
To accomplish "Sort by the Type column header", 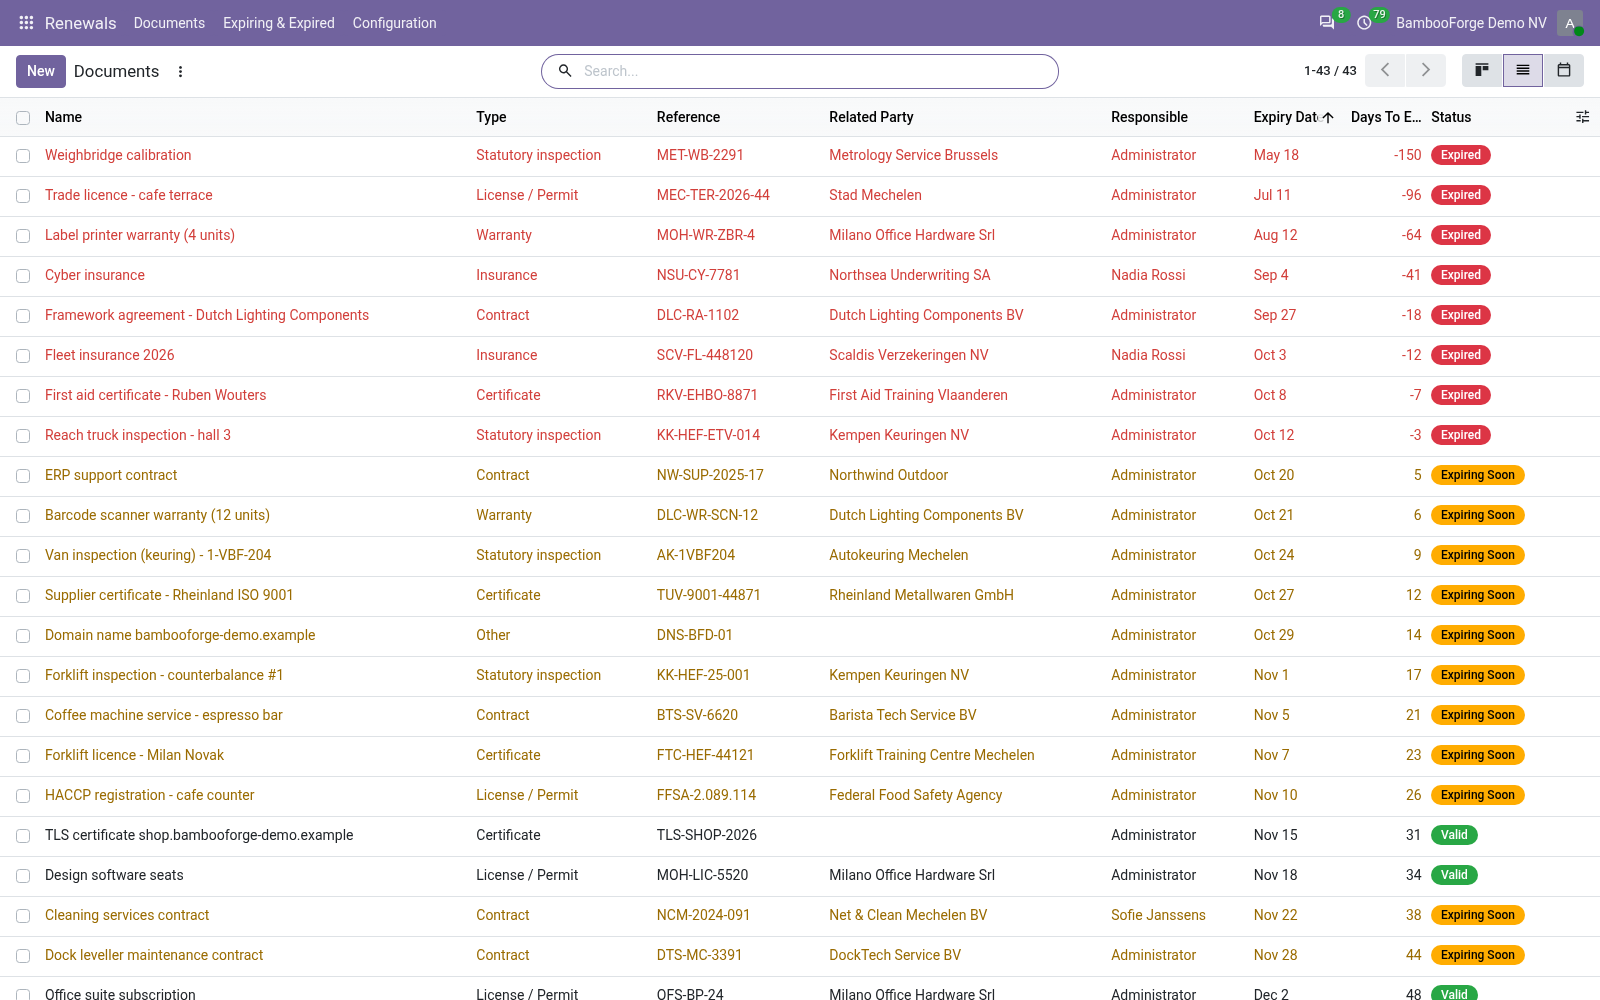I will 491,117.
